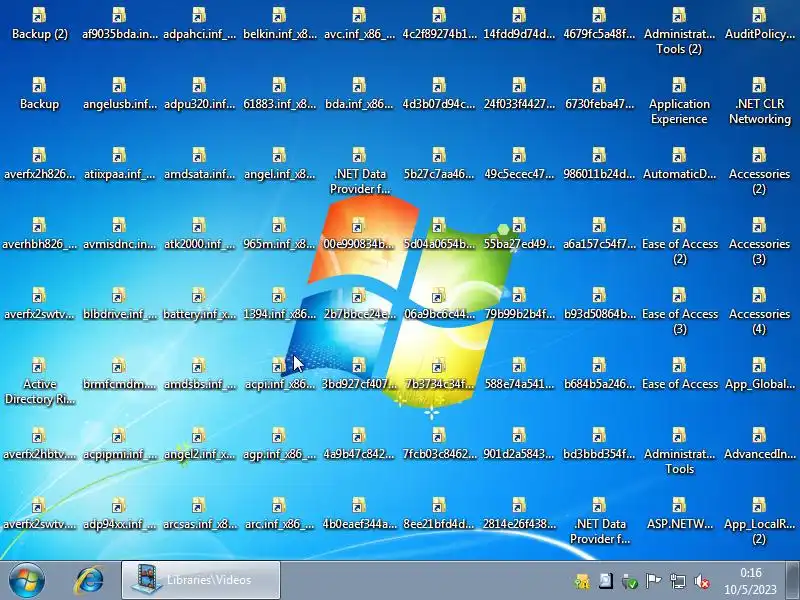Select the AuditPolicy... desktop shortcut
Image resolution: width=800 pixels, height=600 pixels.
click(x=759, y=24)
